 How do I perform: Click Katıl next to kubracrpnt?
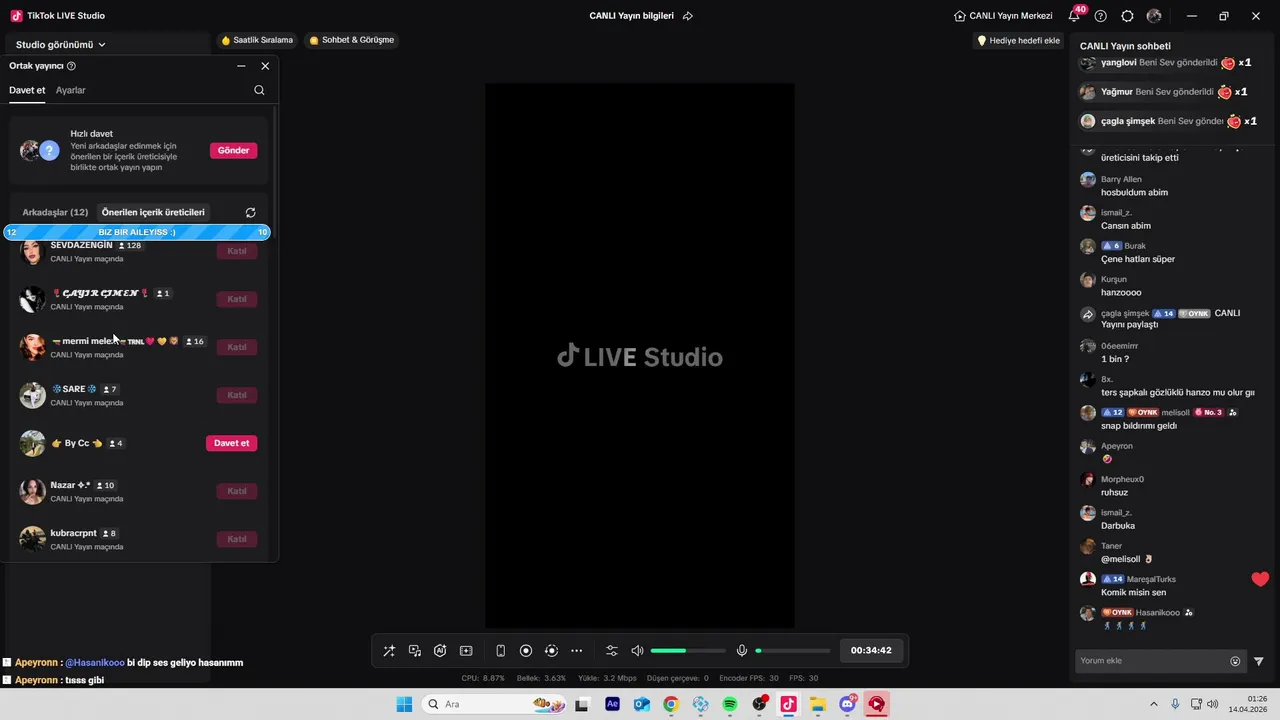coord(237,539)
